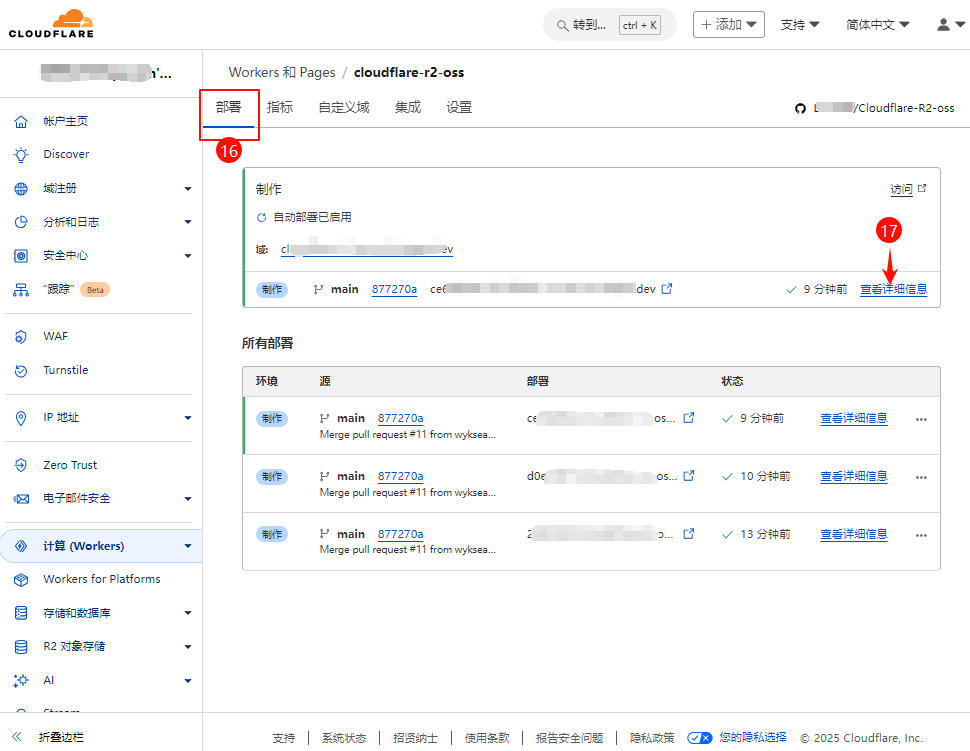The image size is (970, 751).
Task: Open the user account icon menu
Action: (950, 25)
